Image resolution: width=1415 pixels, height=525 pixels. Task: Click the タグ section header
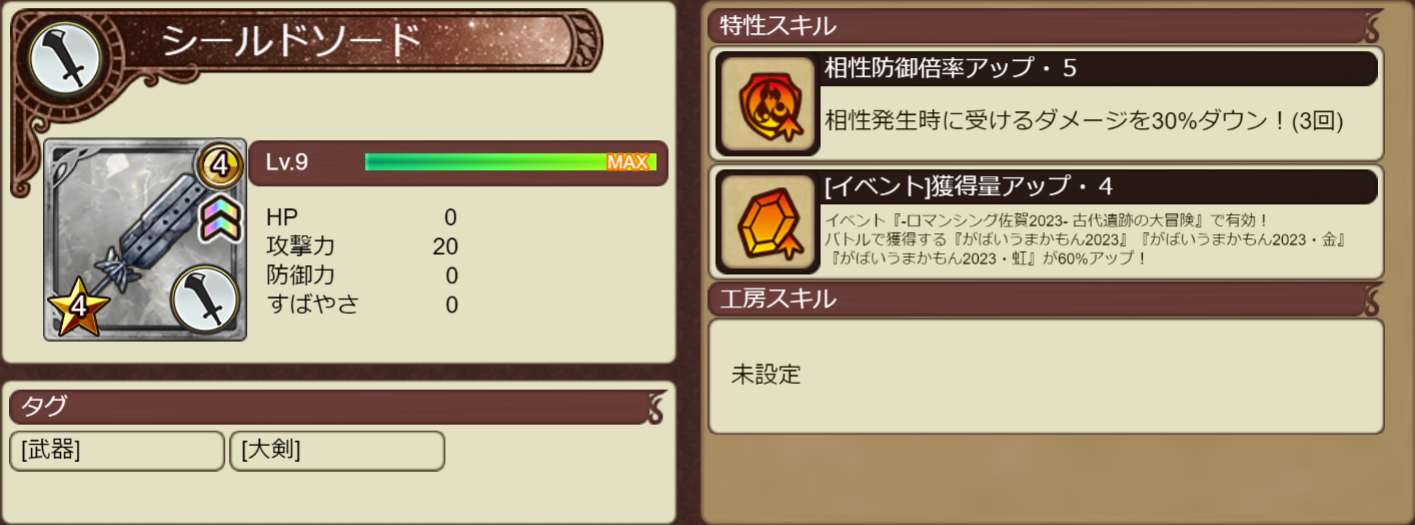click(x=338, y=407)
